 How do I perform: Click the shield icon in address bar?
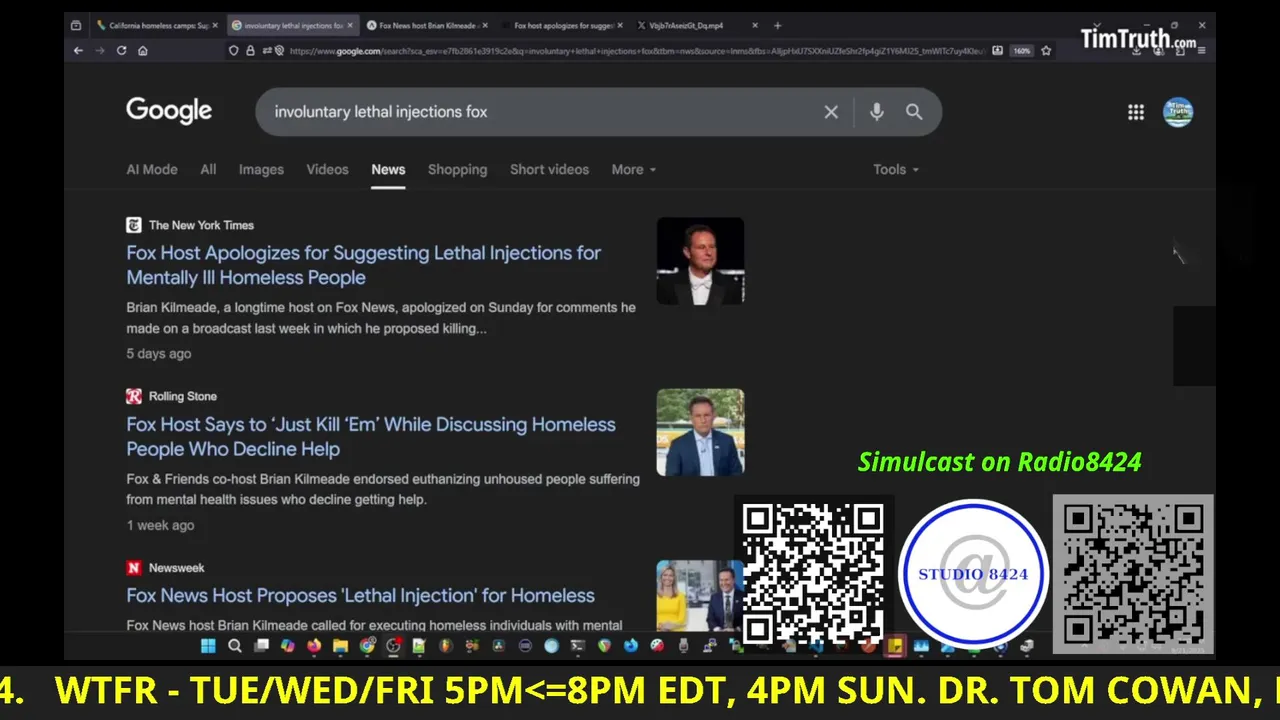click(x=235, y=50)
